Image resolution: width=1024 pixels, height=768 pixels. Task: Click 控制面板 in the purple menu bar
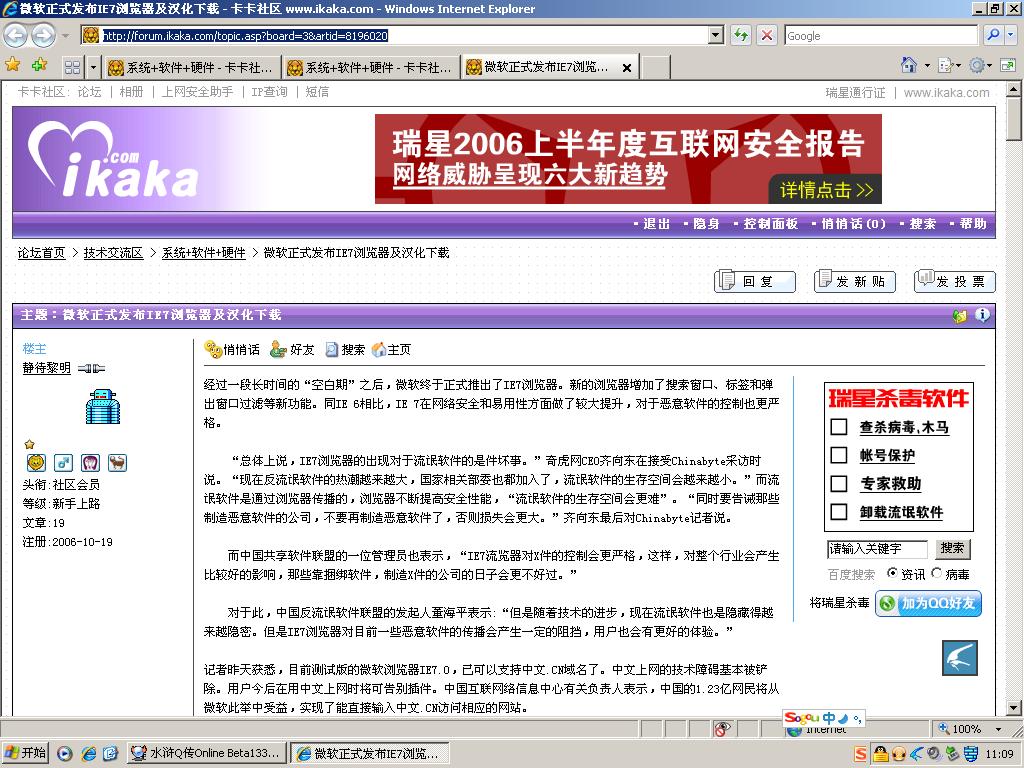point(771,223)
